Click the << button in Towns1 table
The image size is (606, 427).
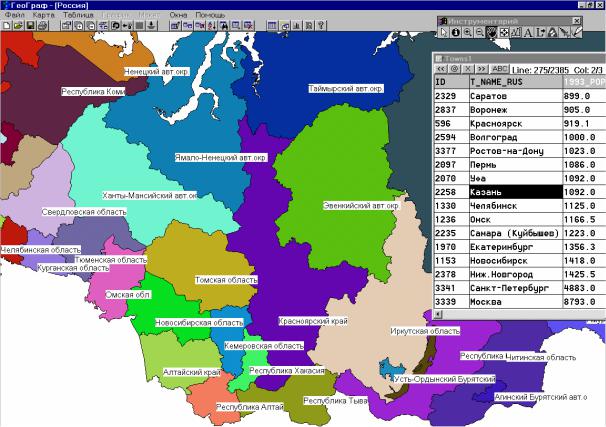pyautogui.click(x=441, y=69)
